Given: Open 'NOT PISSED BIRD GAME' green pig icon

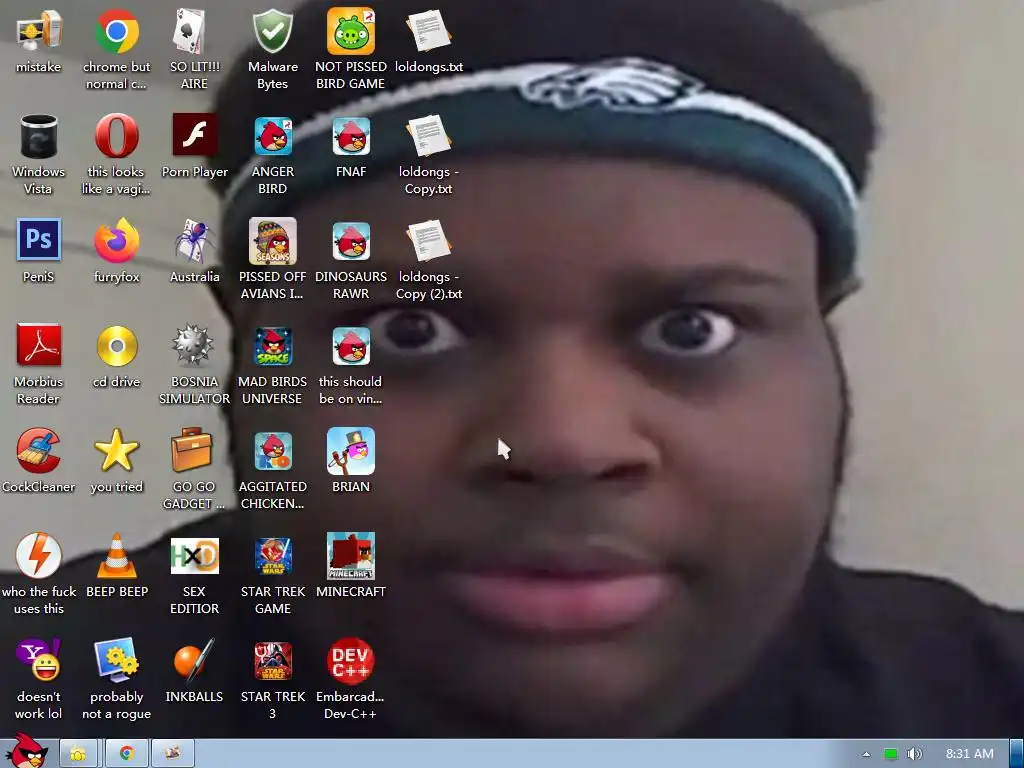Looking at the screenshot, I should [351, 31].
